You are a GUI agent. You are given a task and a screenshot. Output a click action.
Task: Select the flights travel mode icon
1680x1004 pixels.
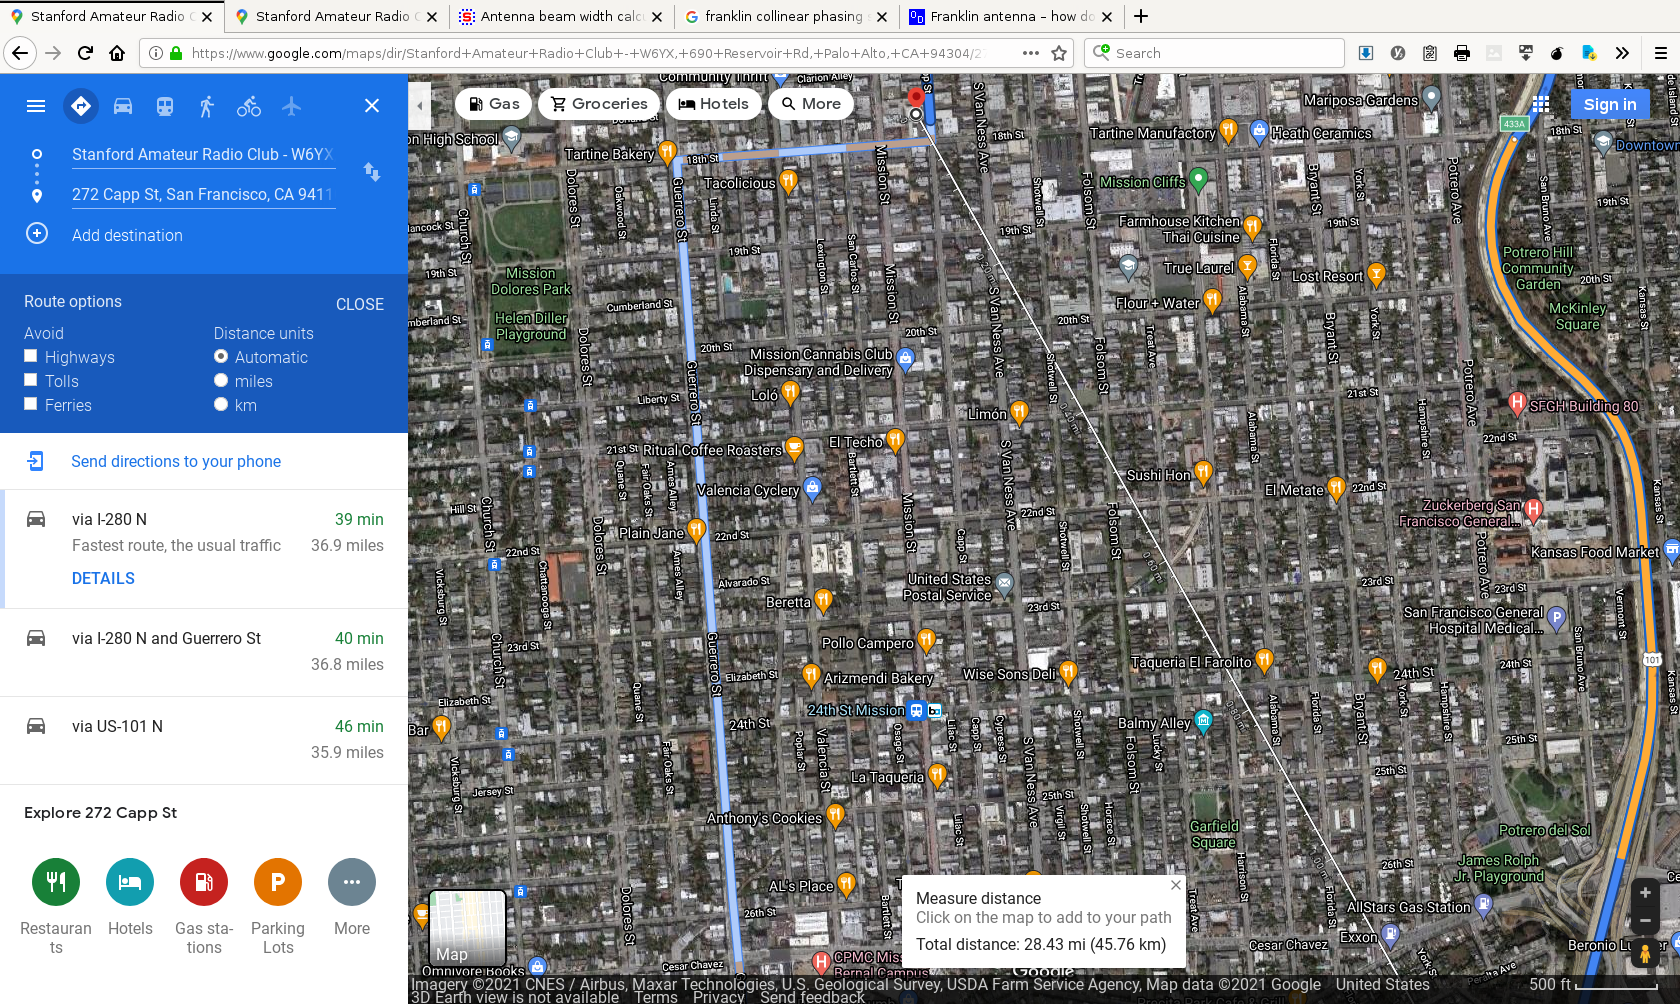click(291, 106)
